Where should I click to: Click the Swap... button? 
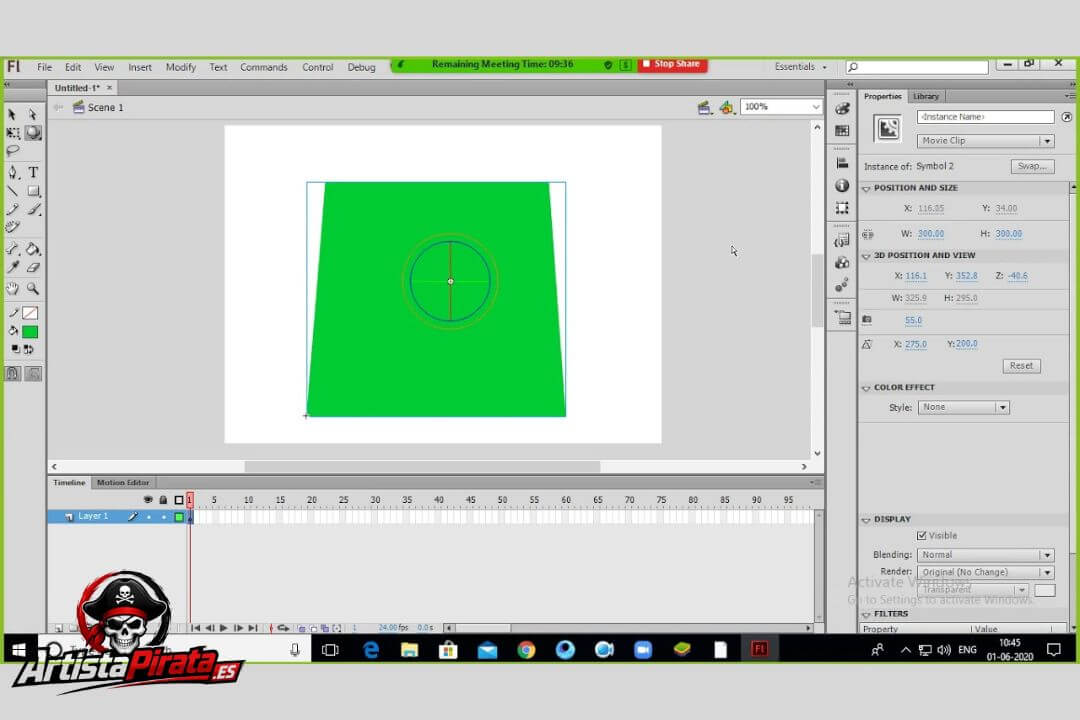click(x=1032, y=166)
